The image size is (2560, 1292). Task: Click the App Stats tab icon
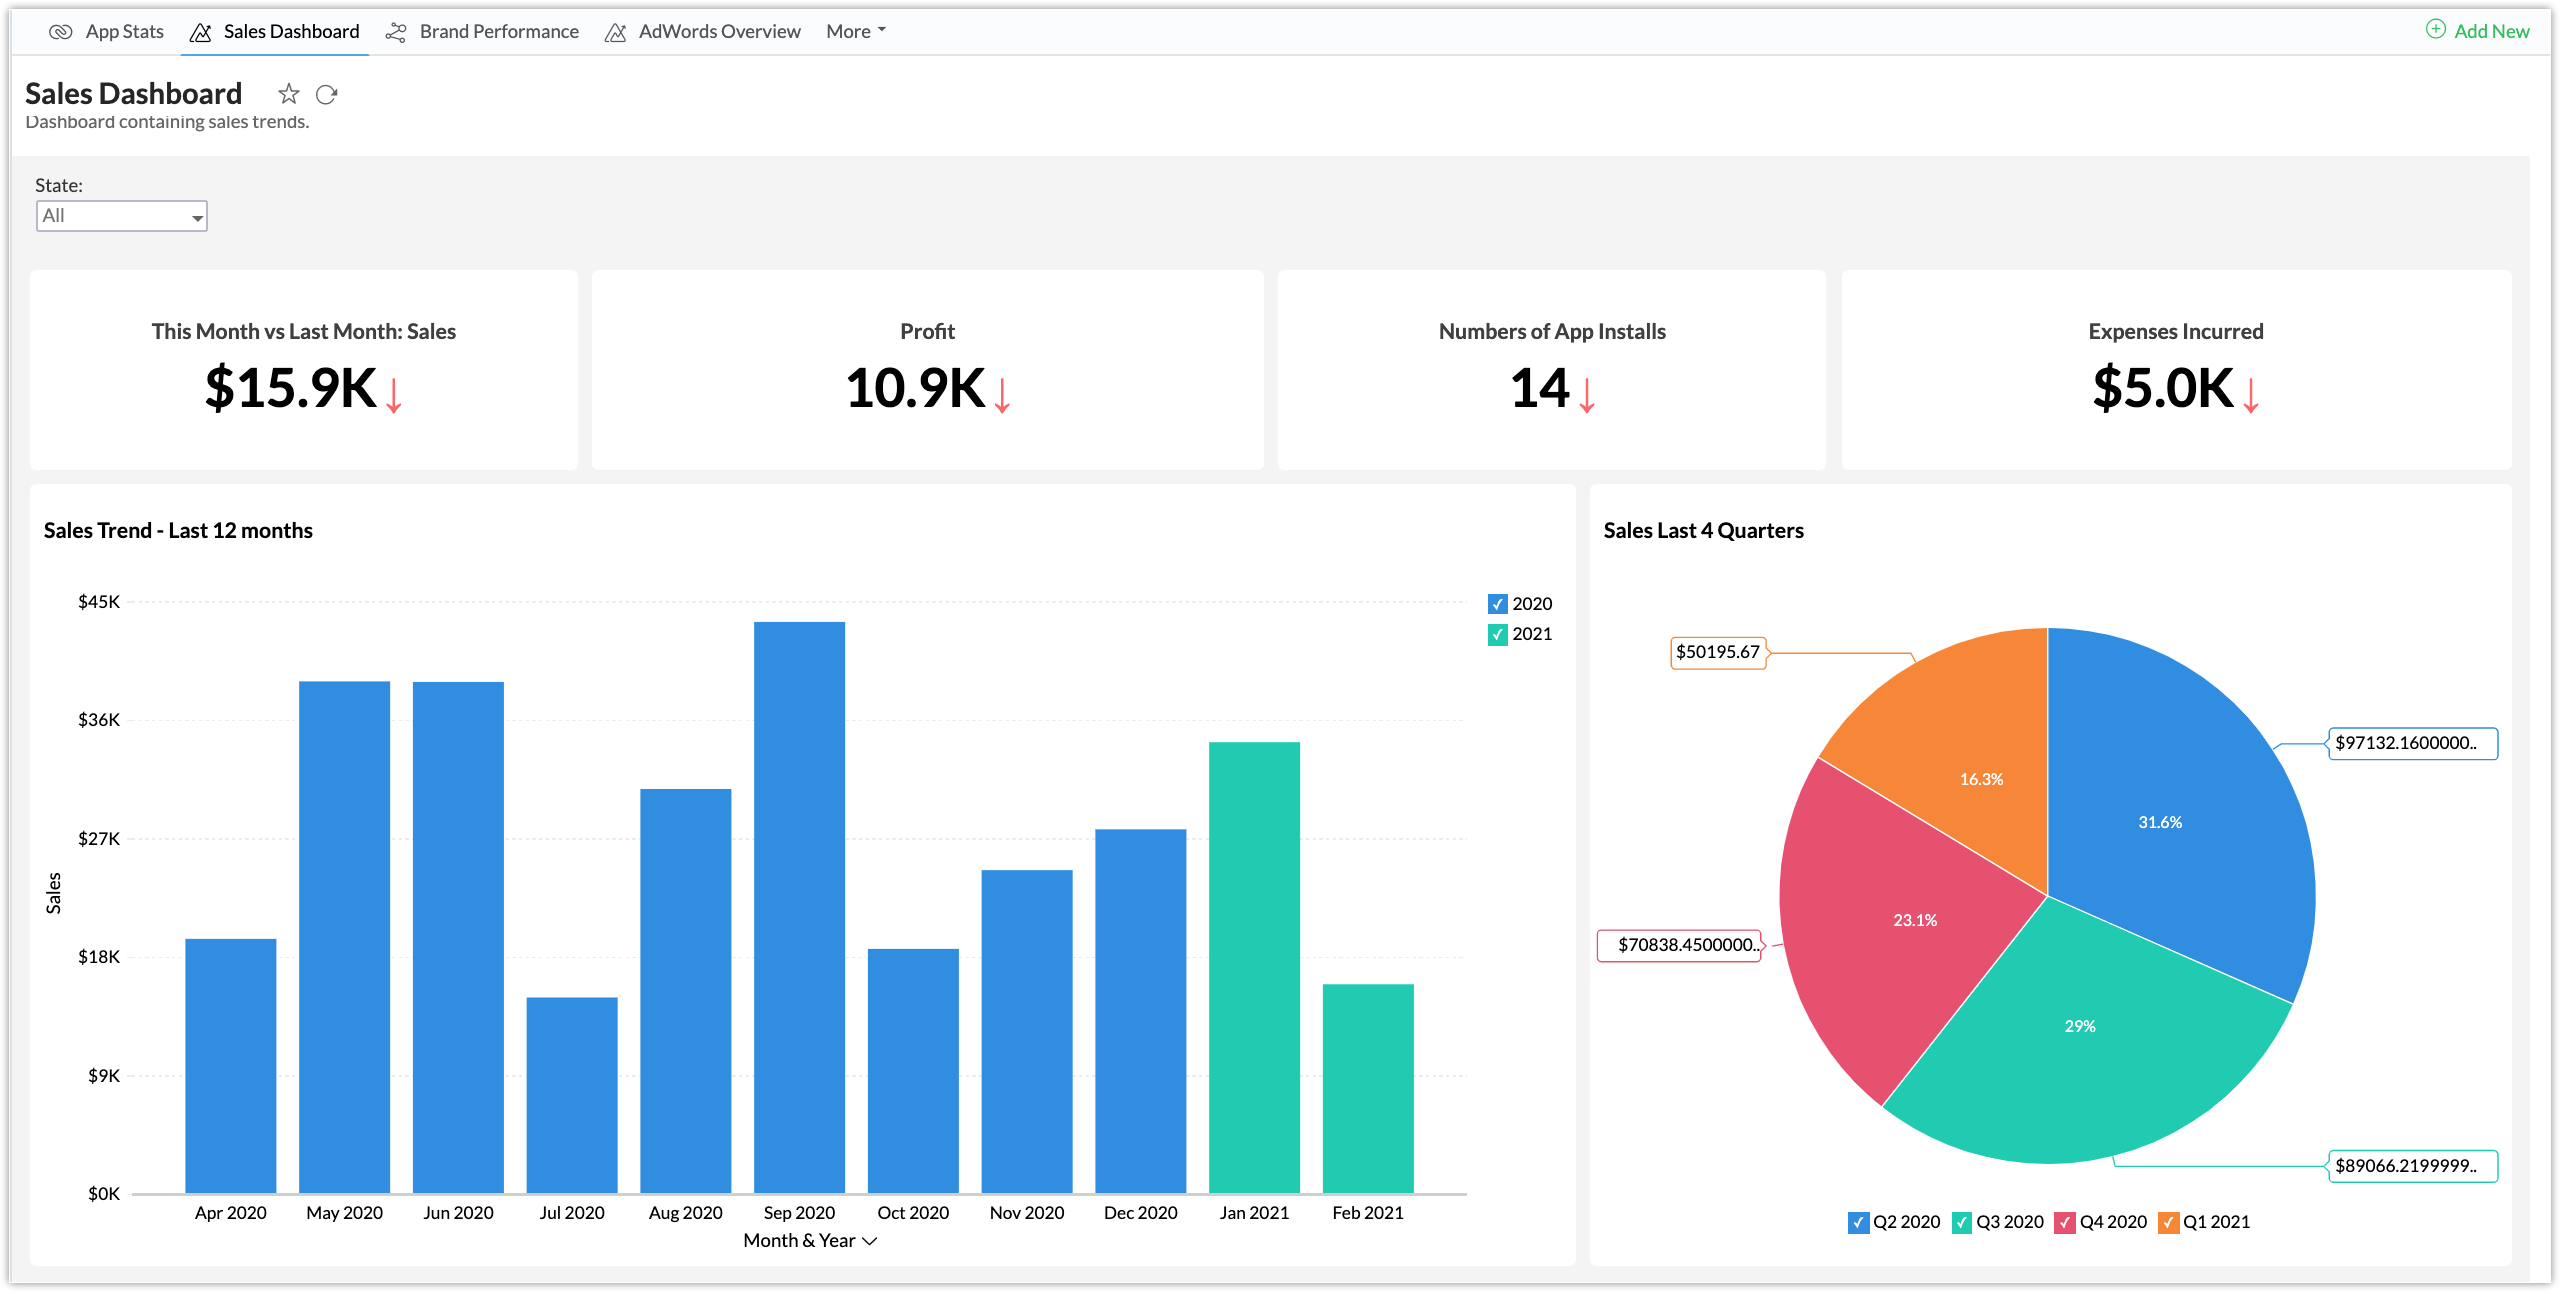tap(60, 32)
